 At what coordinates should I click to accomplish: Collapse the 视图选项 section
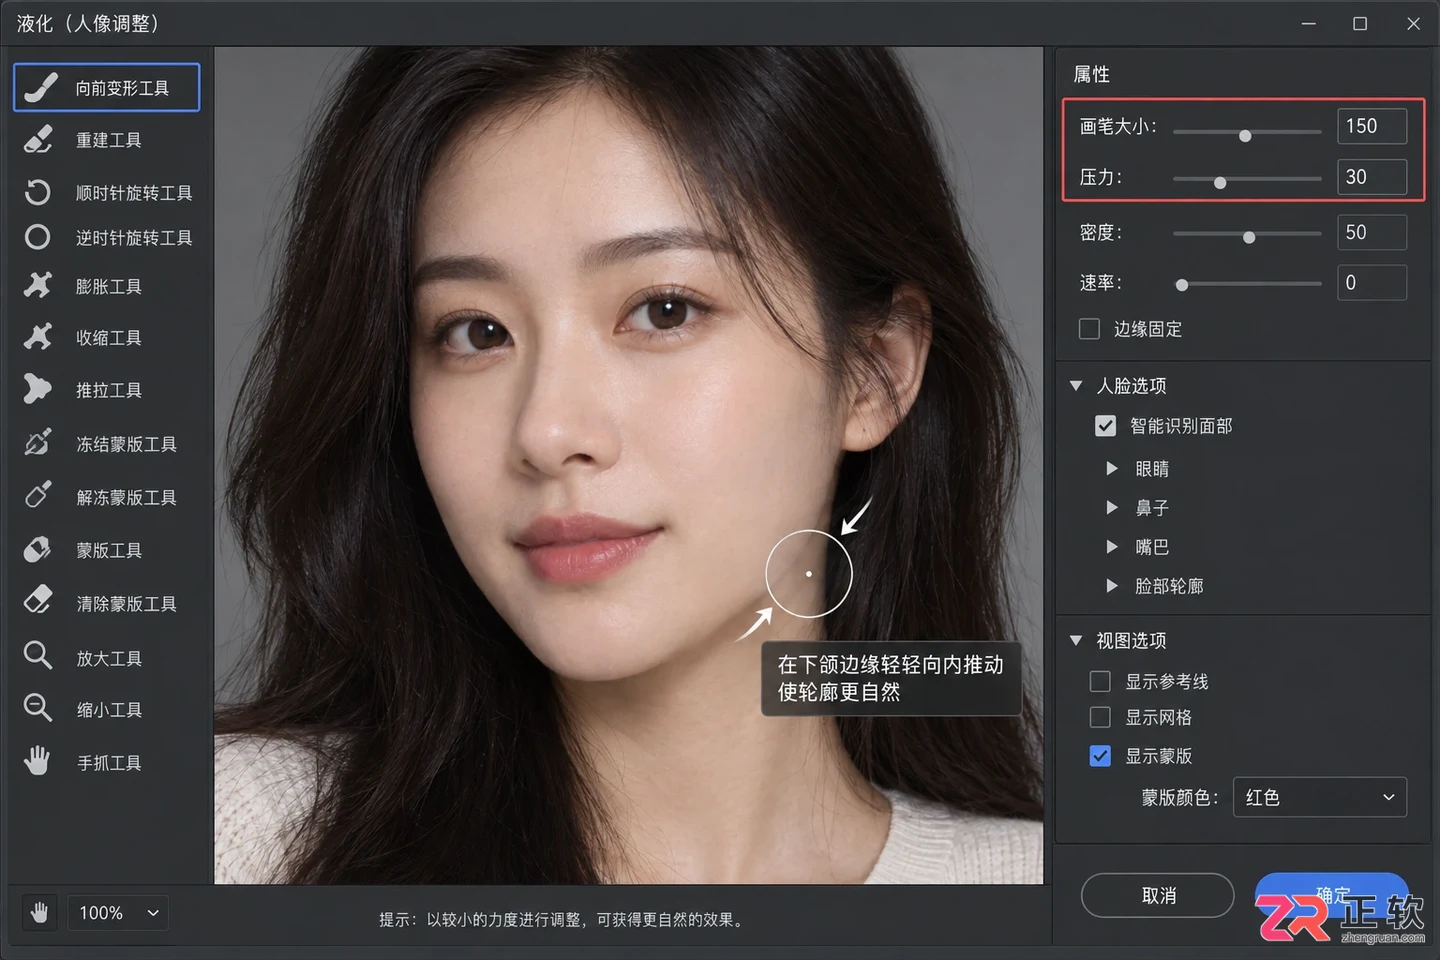(1076, 640)
